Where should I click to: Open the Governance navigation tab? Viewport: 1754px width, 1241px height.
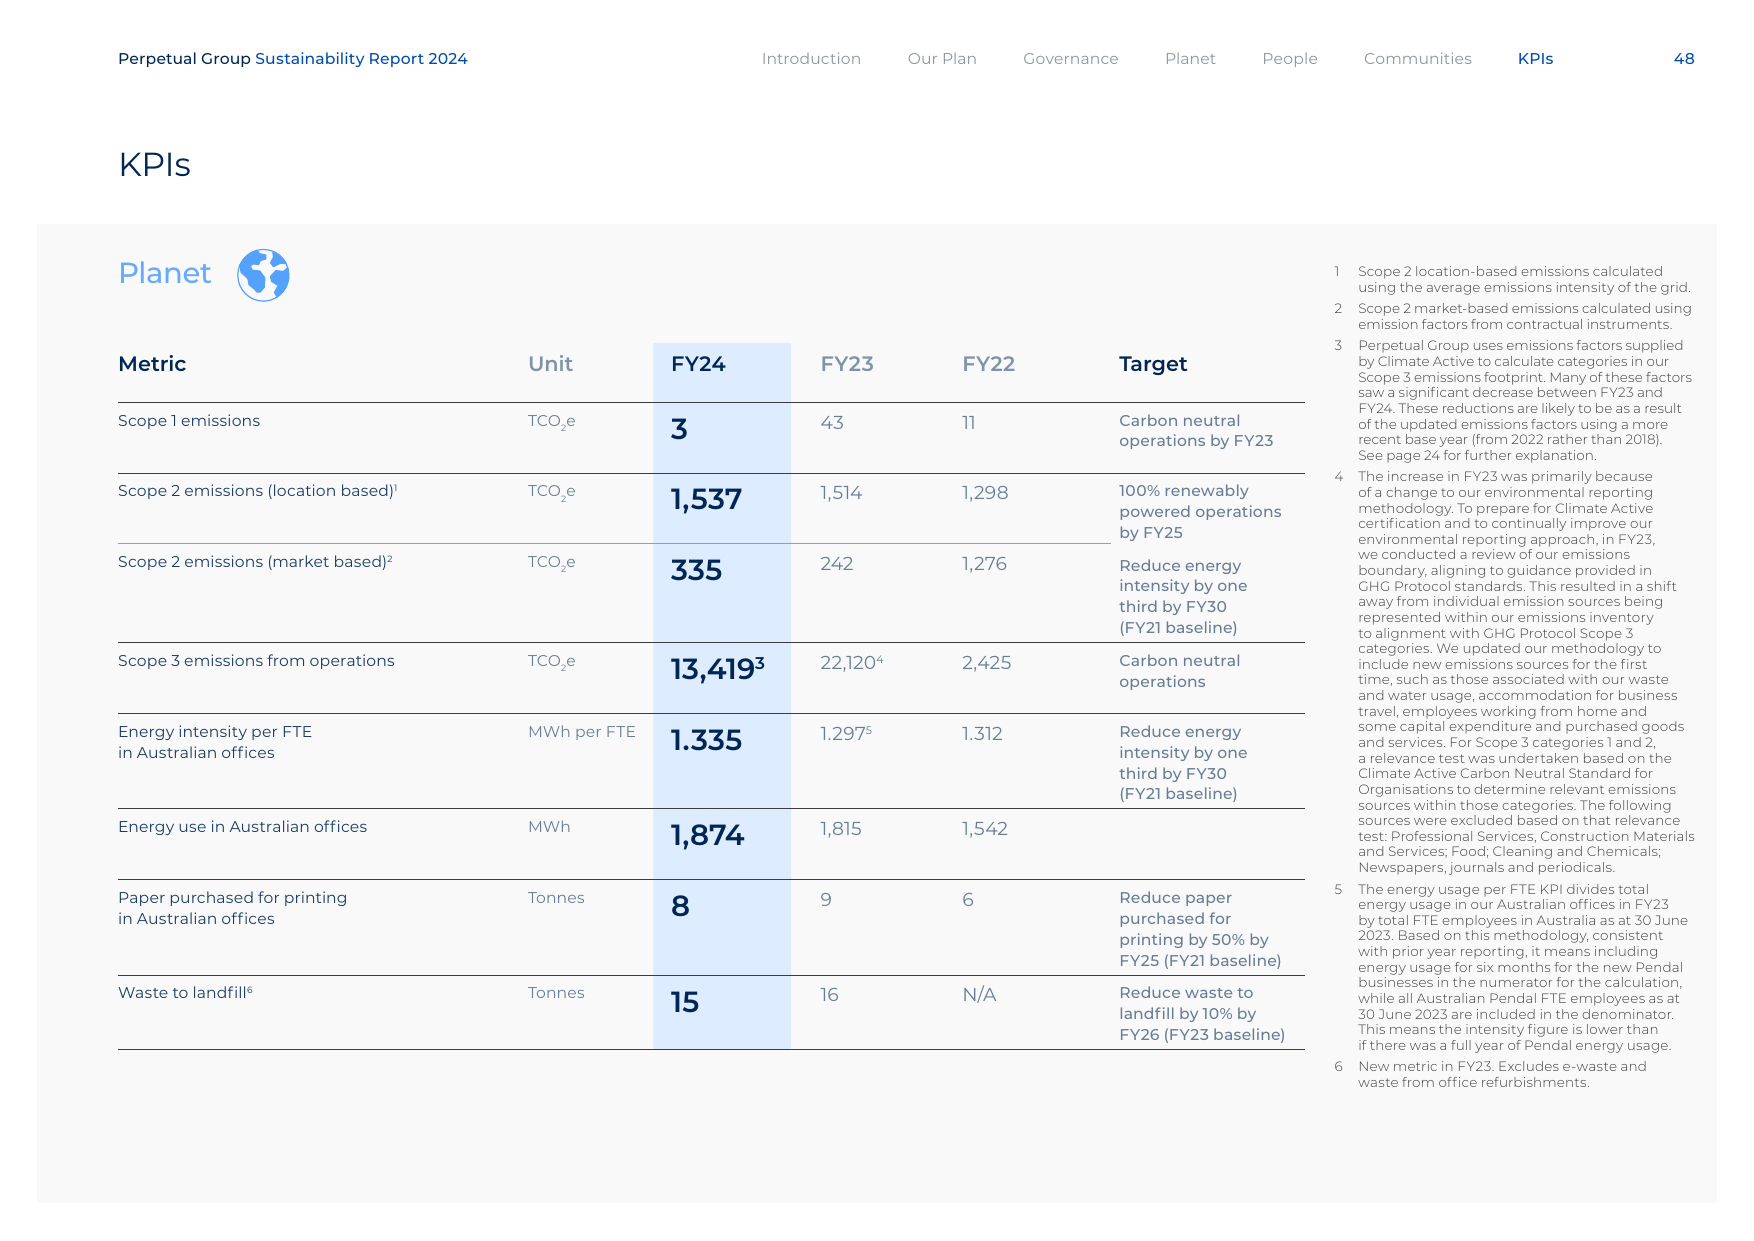coord(1070,59)
